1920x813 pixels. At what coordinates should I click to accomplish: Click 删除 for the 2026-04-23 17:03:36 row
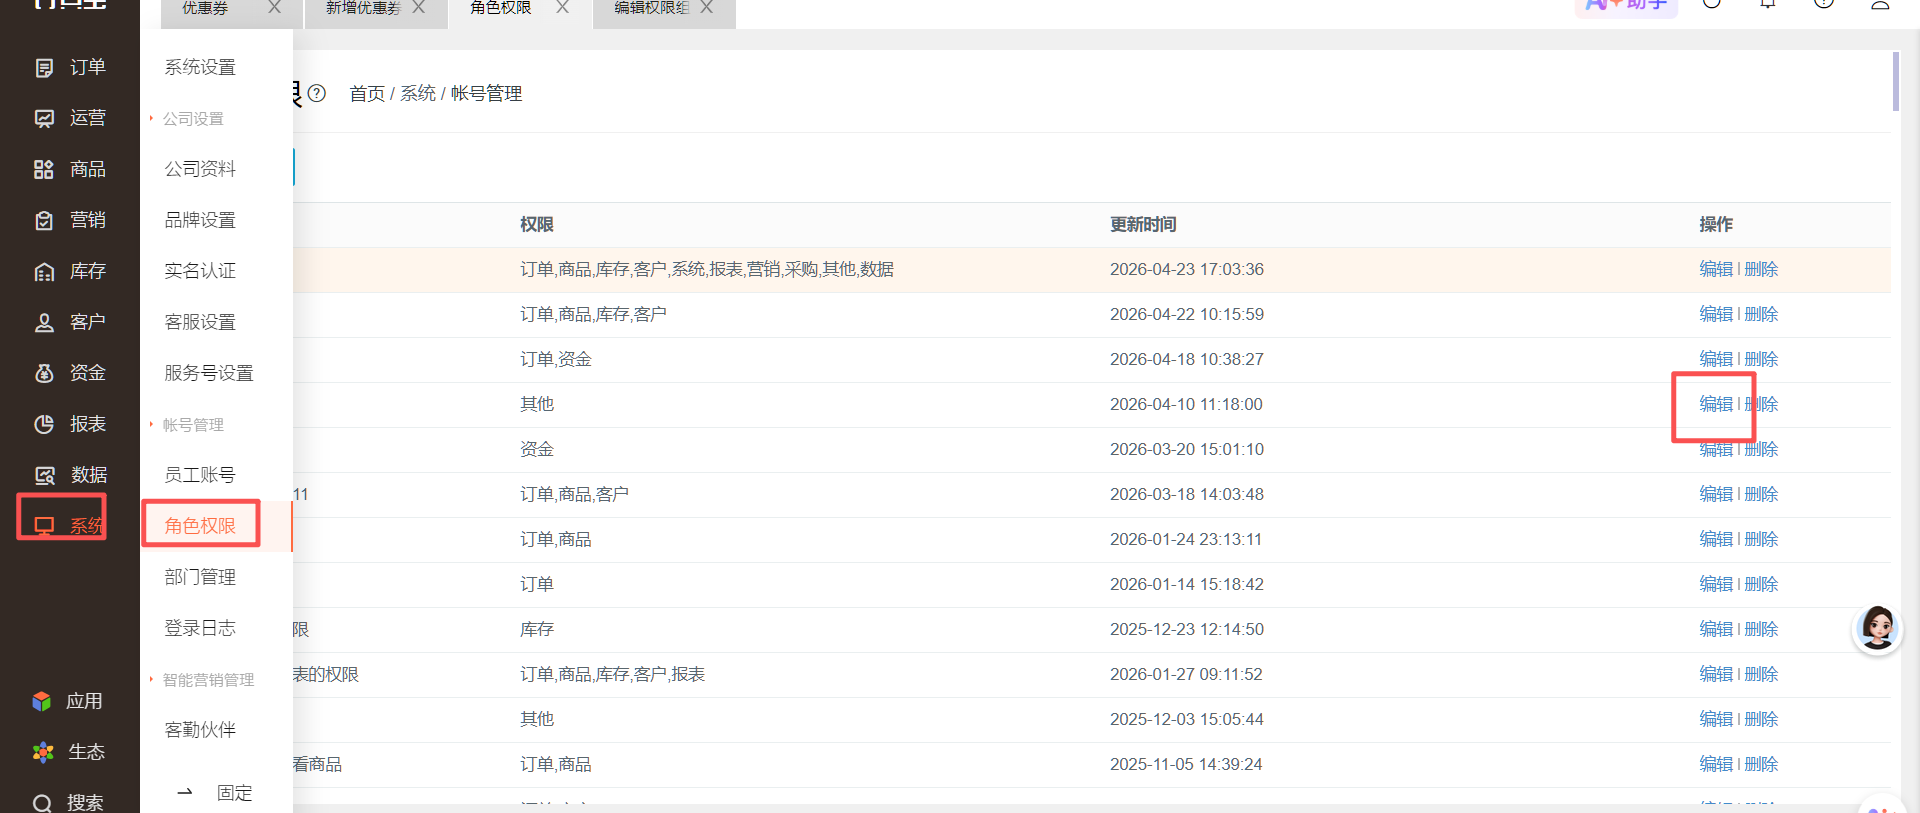1761,269
